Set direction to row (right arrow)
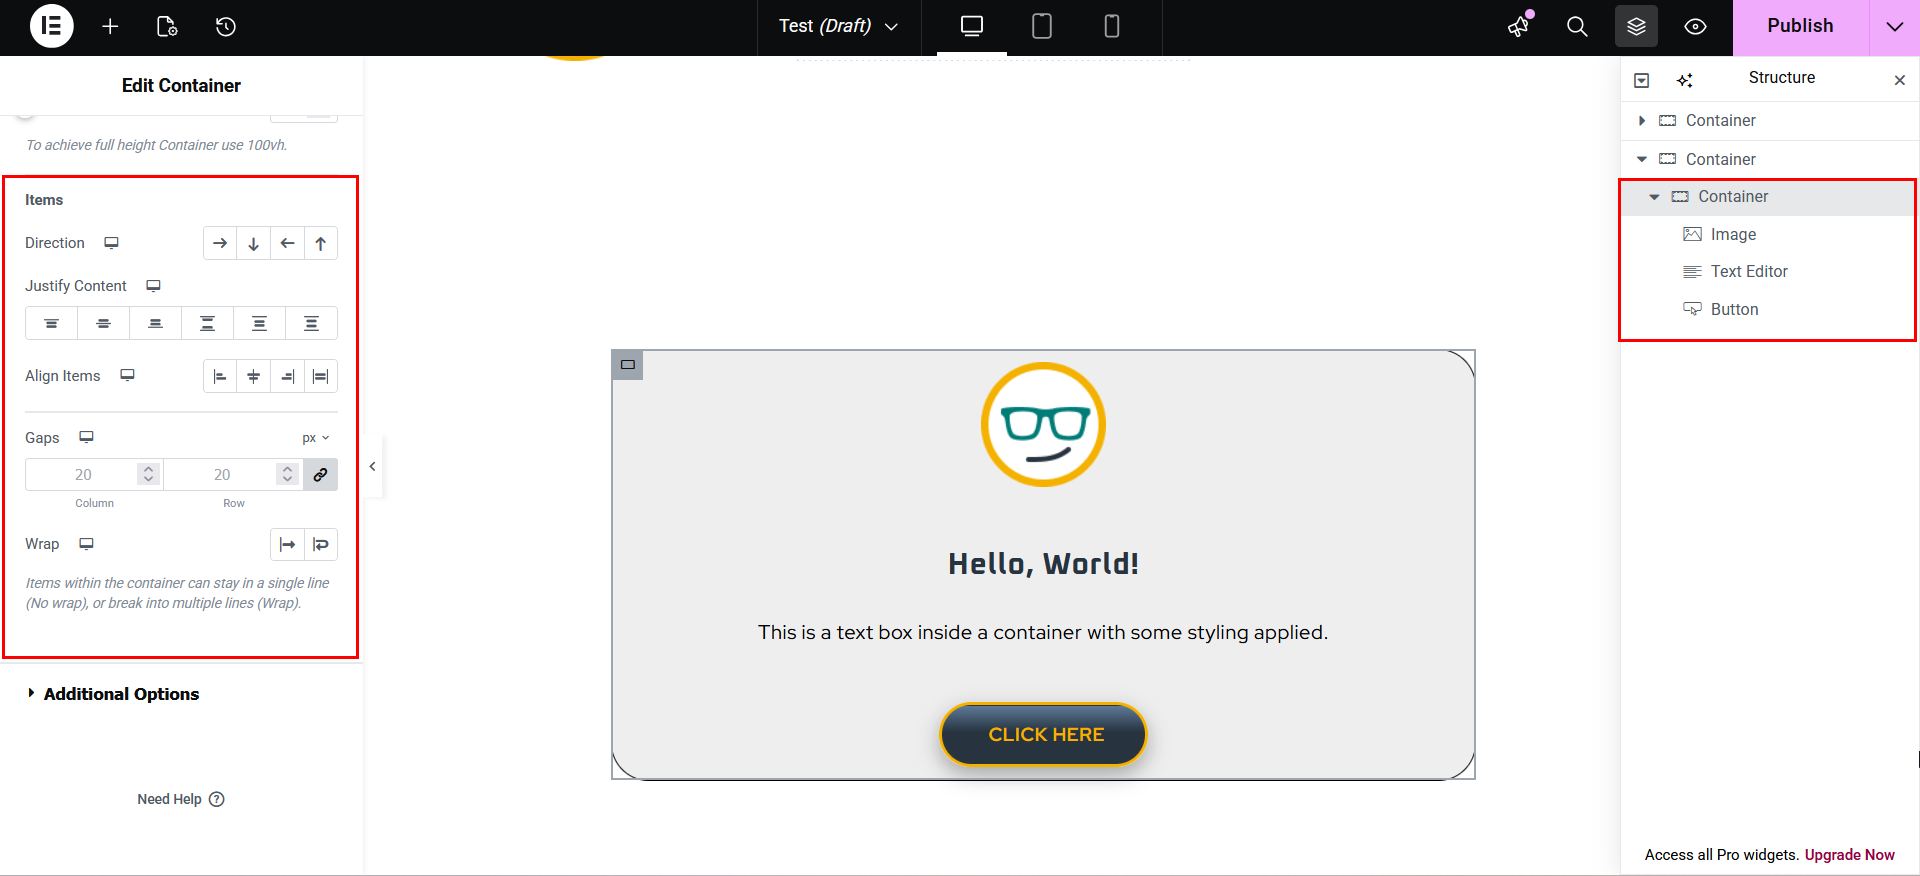 (220, 243)
